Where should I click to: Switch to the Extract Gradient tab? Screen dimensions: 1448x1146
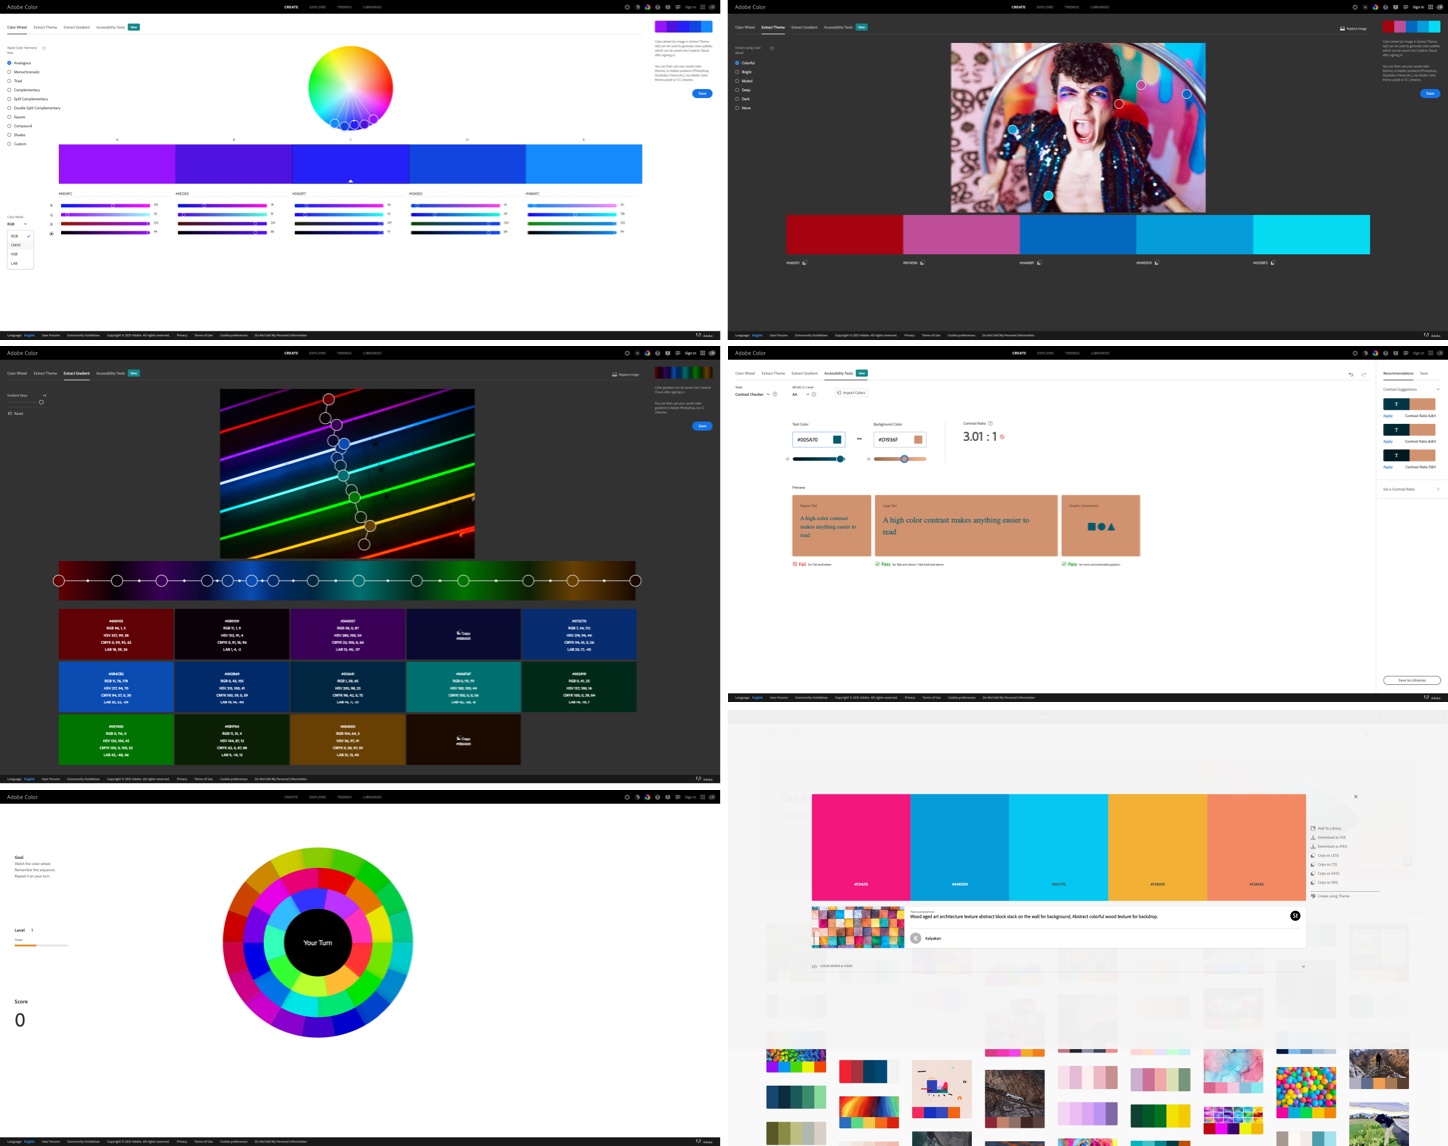pyautogui.click(x=76, y=27)
